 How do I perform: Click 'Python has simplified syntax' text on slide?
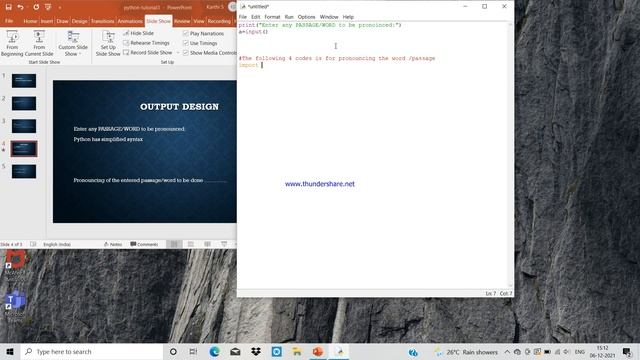click(108, 139)
